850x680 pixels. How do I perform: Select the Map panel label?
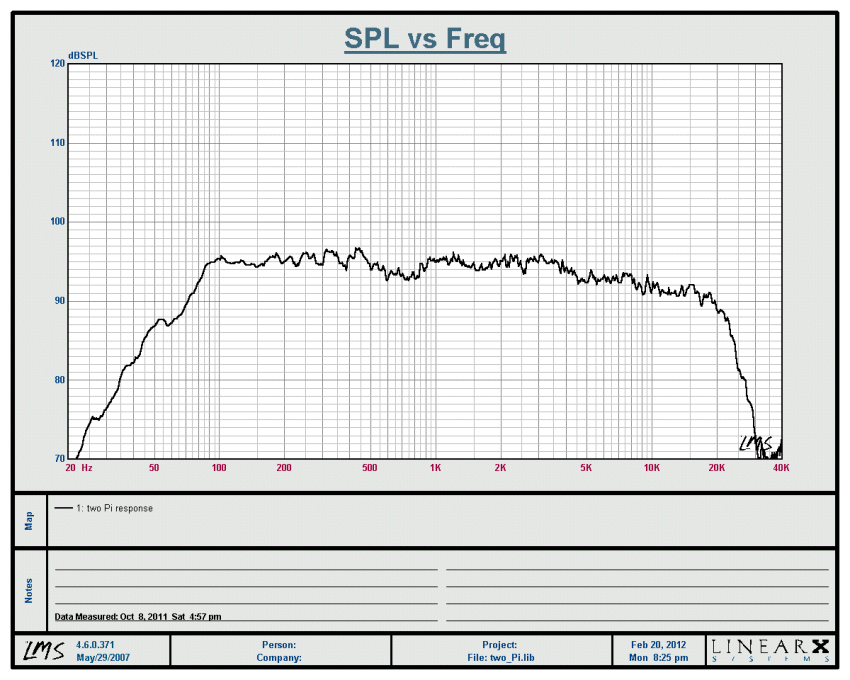click(x=28, y=520)
